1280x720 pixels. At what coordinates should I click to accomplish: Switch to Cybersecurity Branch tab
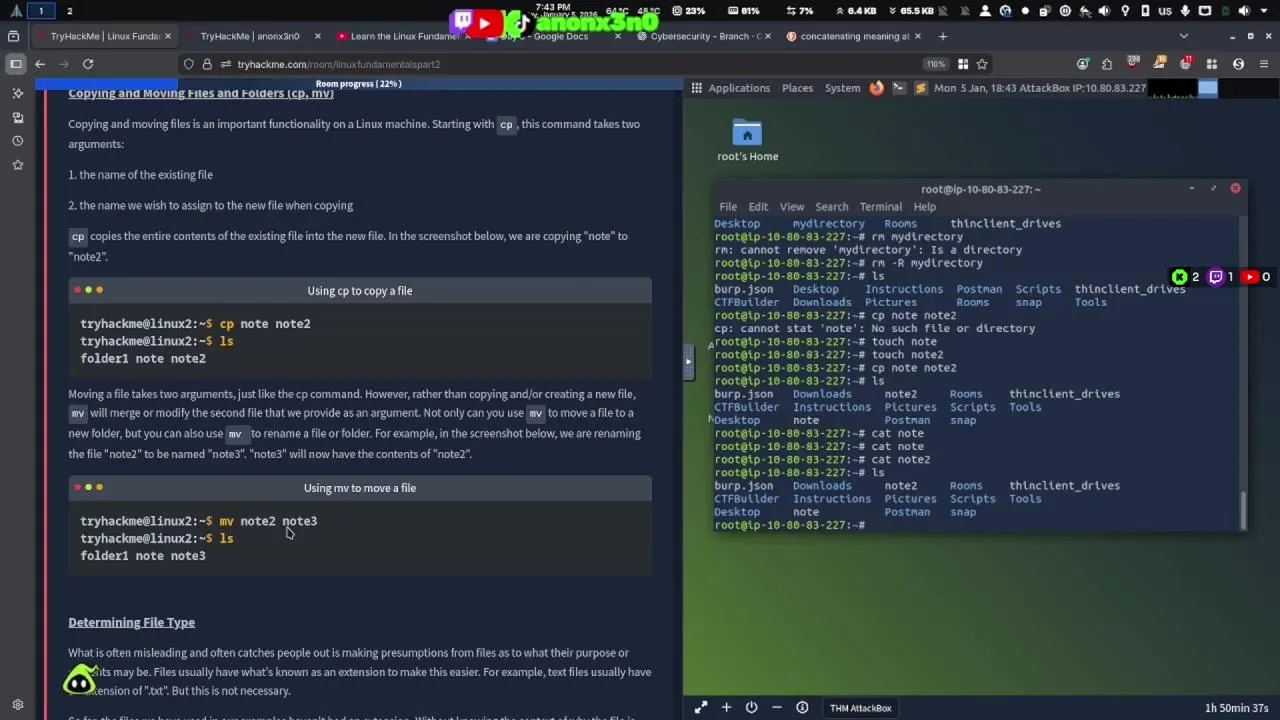705,36
